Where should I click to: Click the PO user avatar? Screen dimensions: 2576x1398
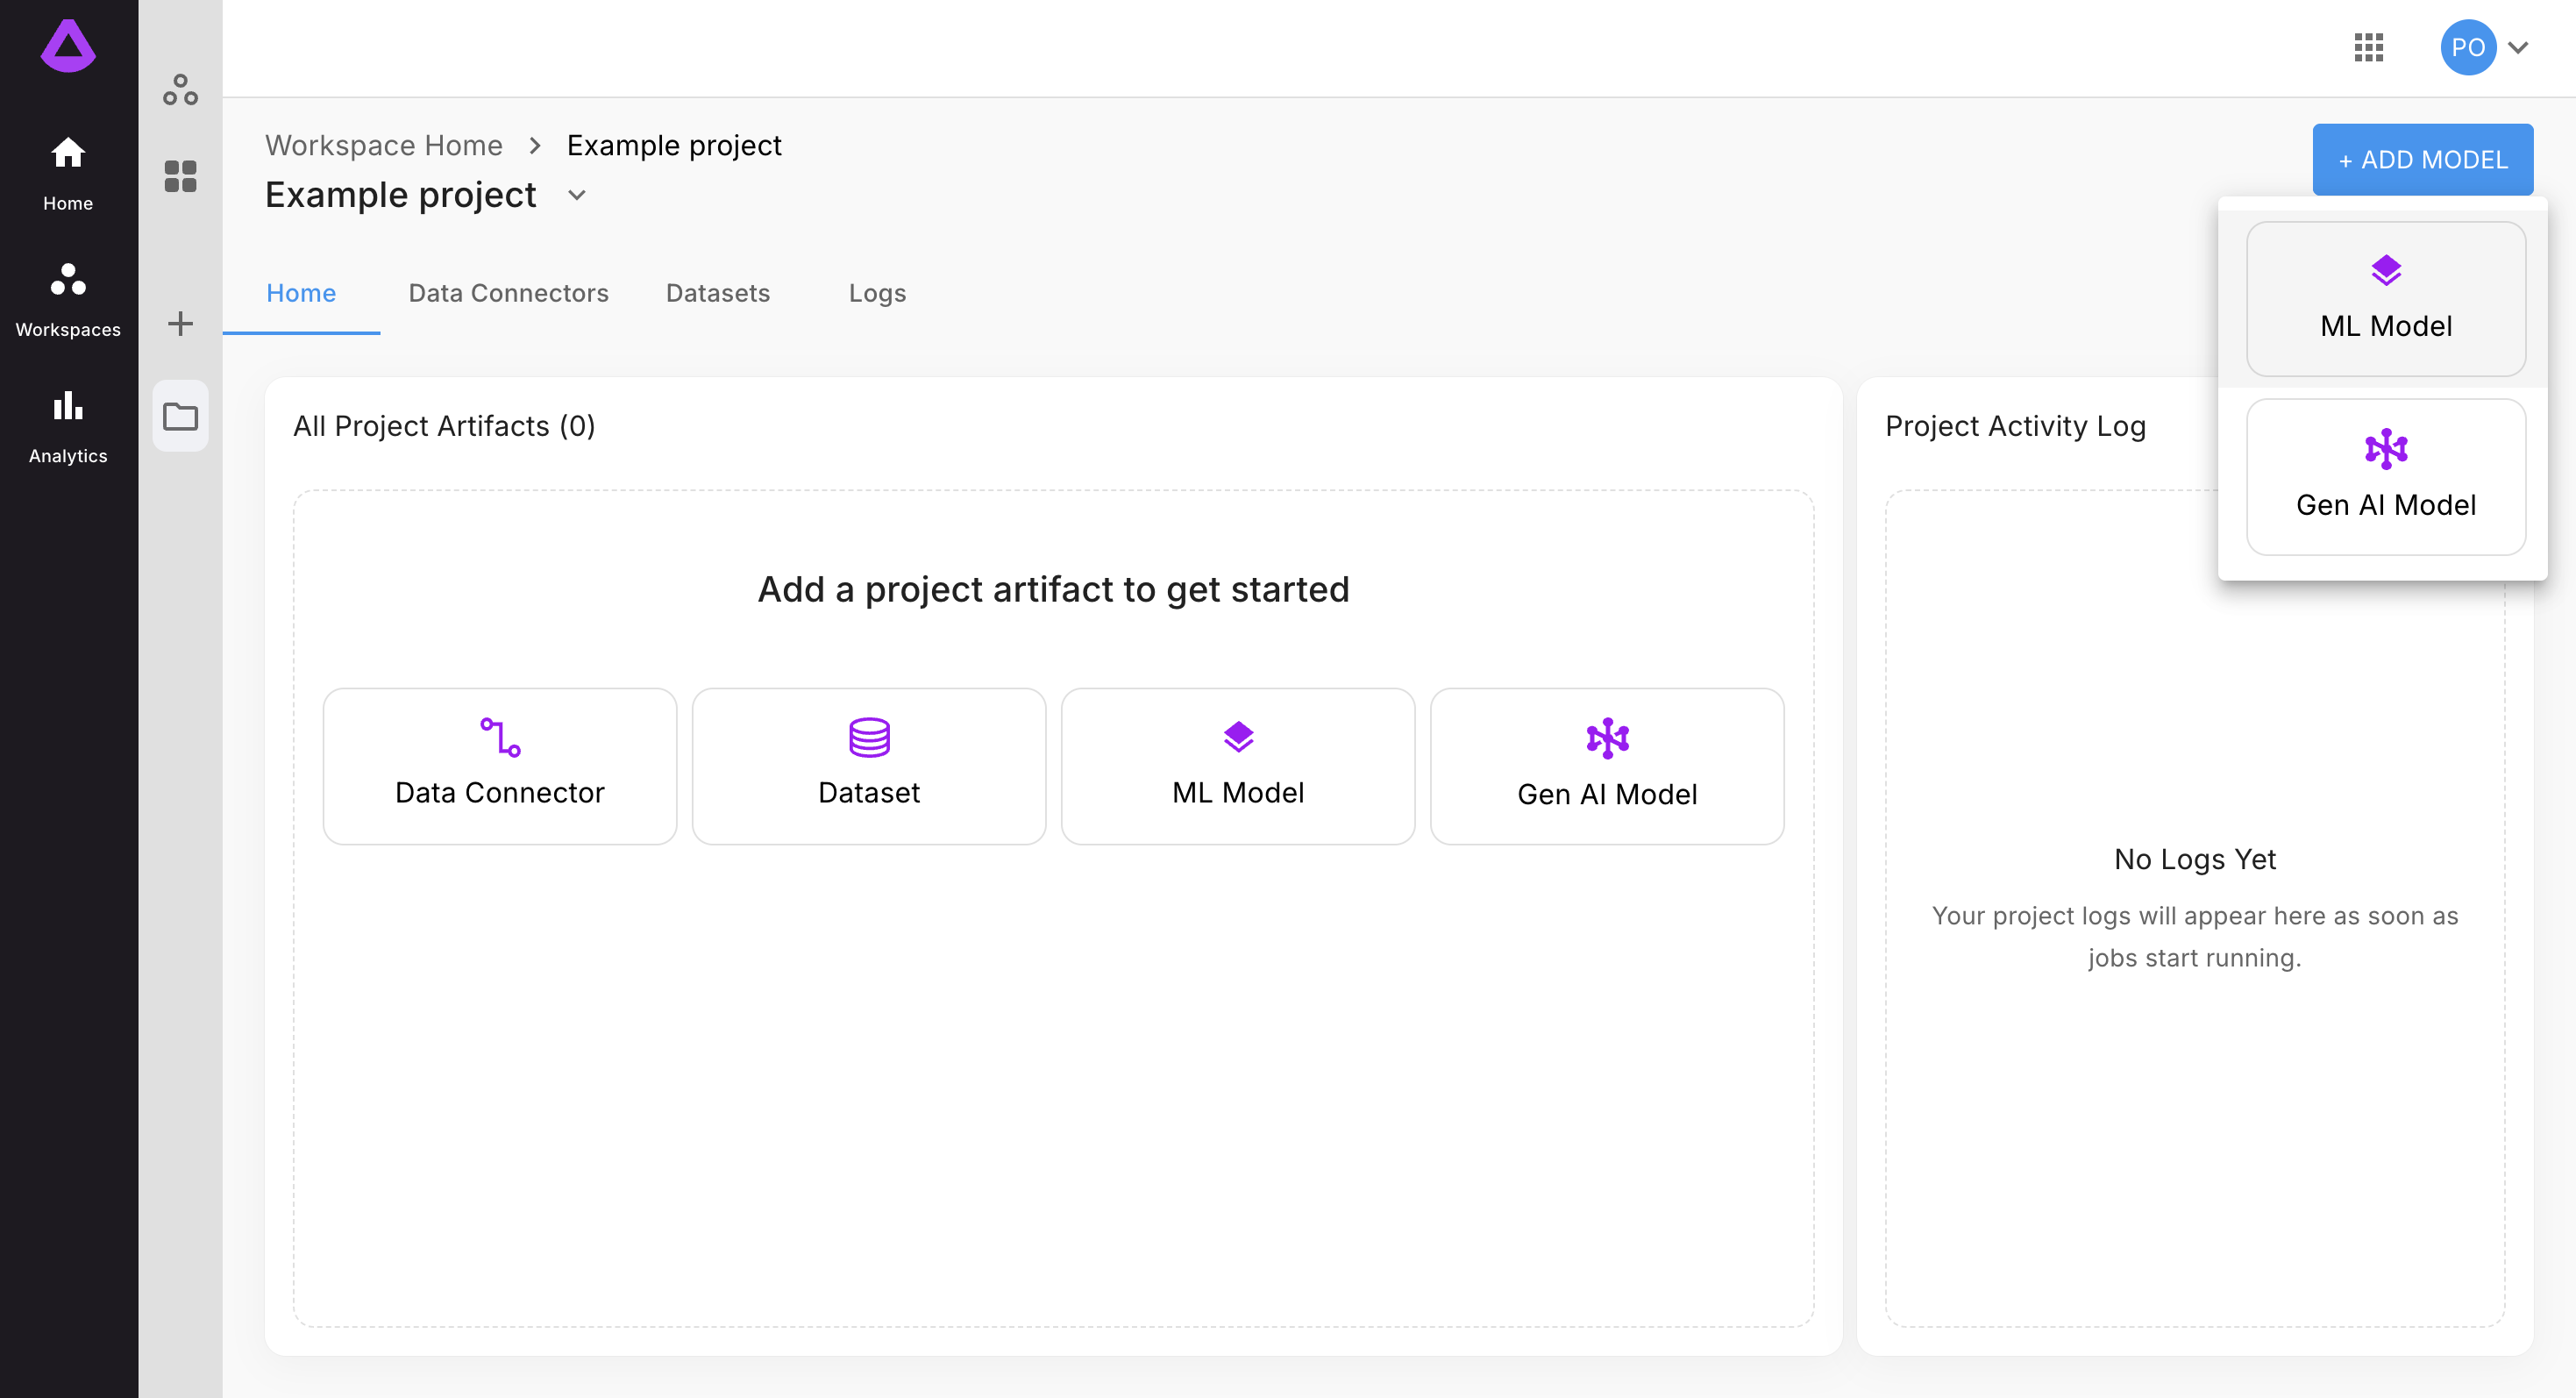[2467, 47]
